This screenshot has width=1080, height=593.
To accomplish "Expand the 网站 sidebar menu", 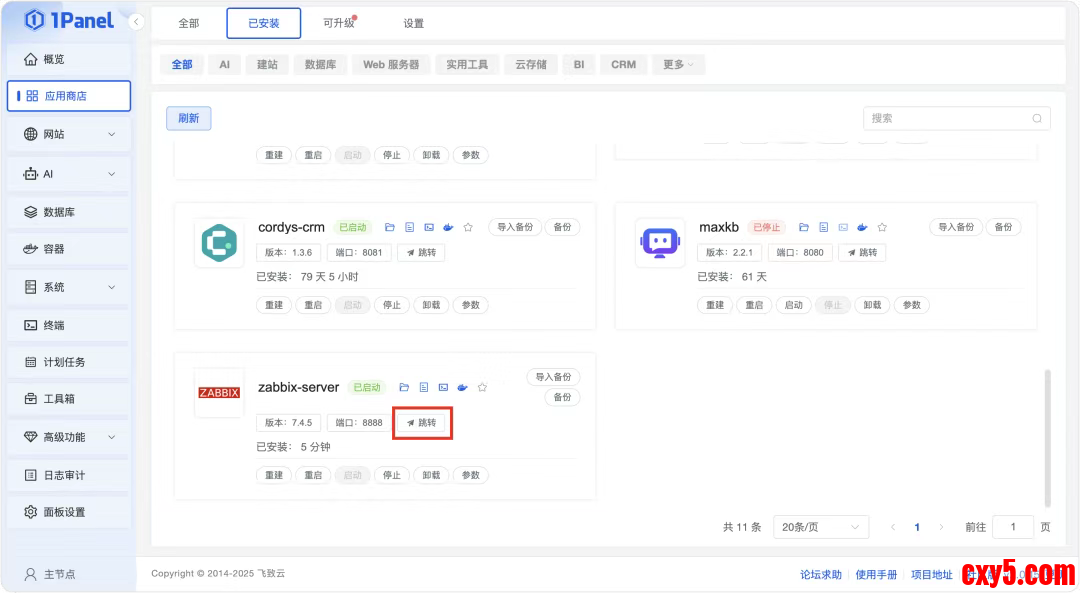I will (68, 134).
